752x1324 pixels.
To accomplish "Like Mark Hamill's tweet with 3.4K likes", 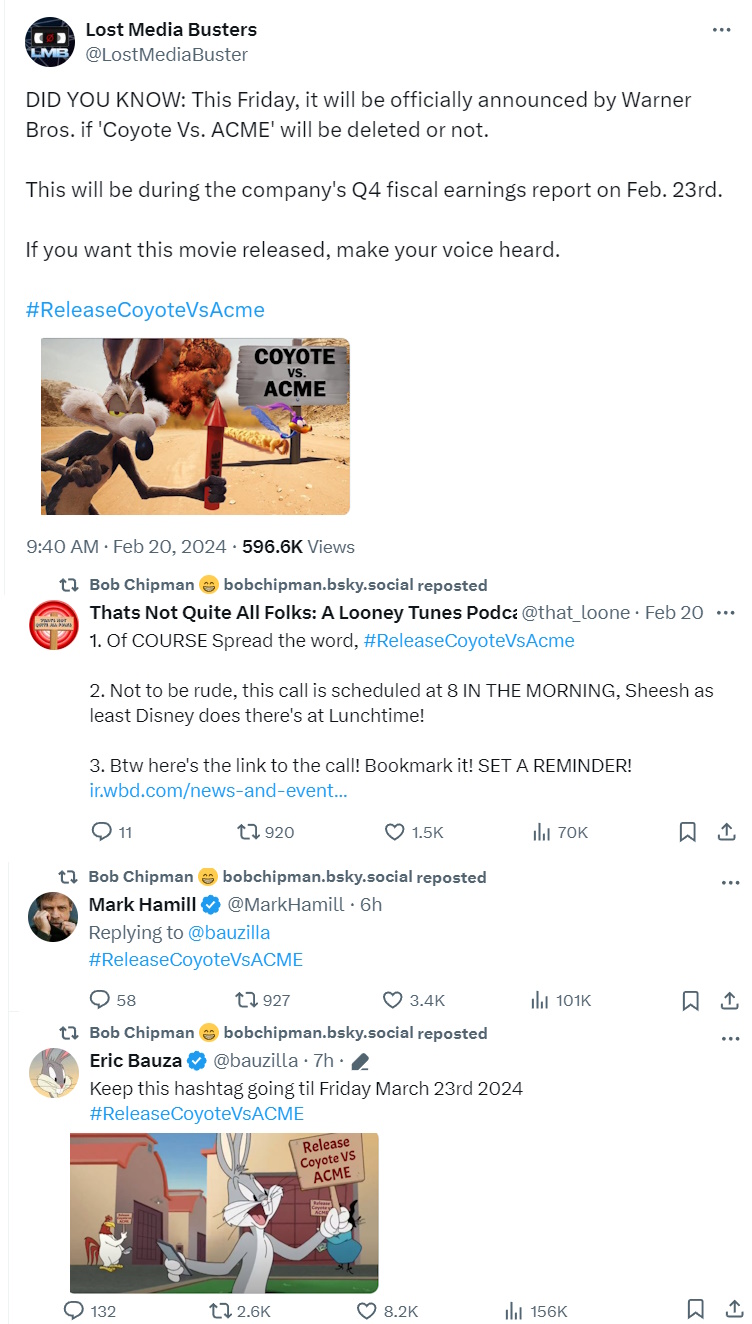I will pyautogui.click(x=414, y=1000).
